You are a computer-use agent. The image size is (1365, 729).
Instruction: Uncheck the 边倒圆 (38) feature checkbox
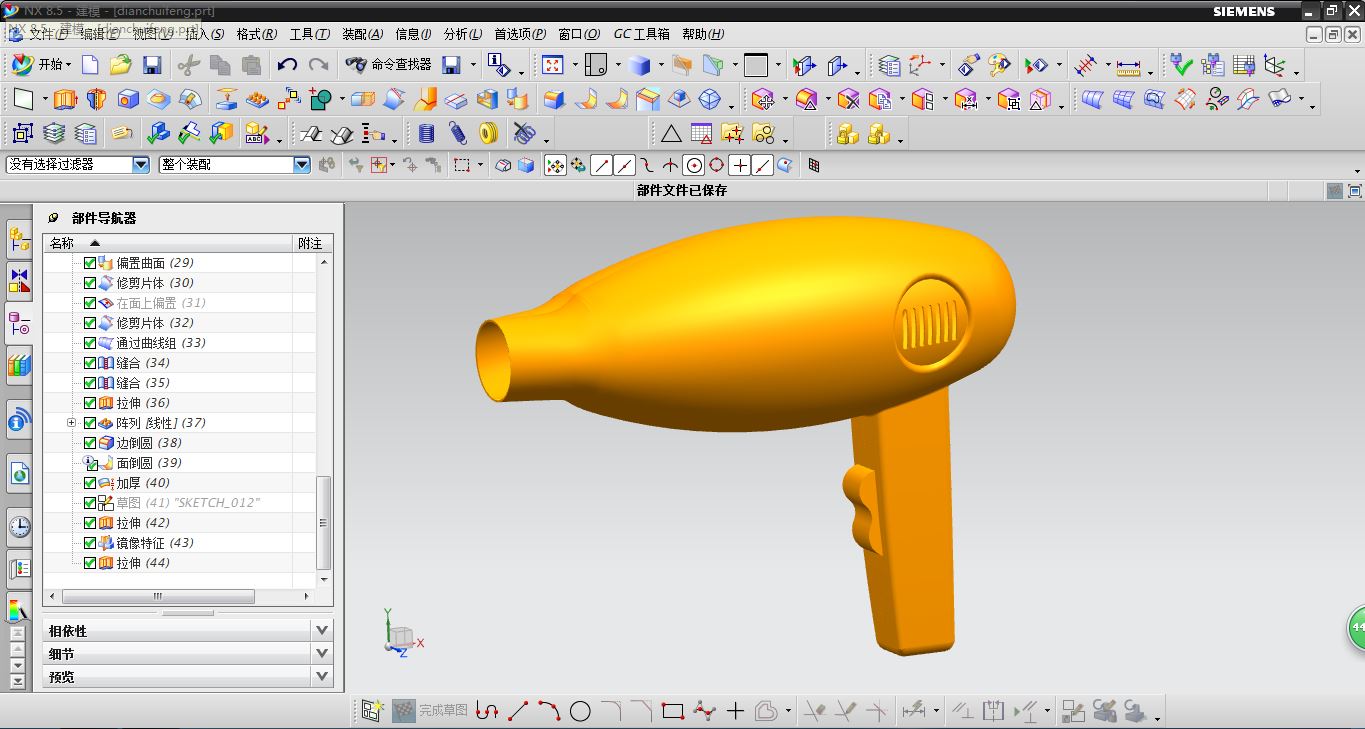[90, 443]
